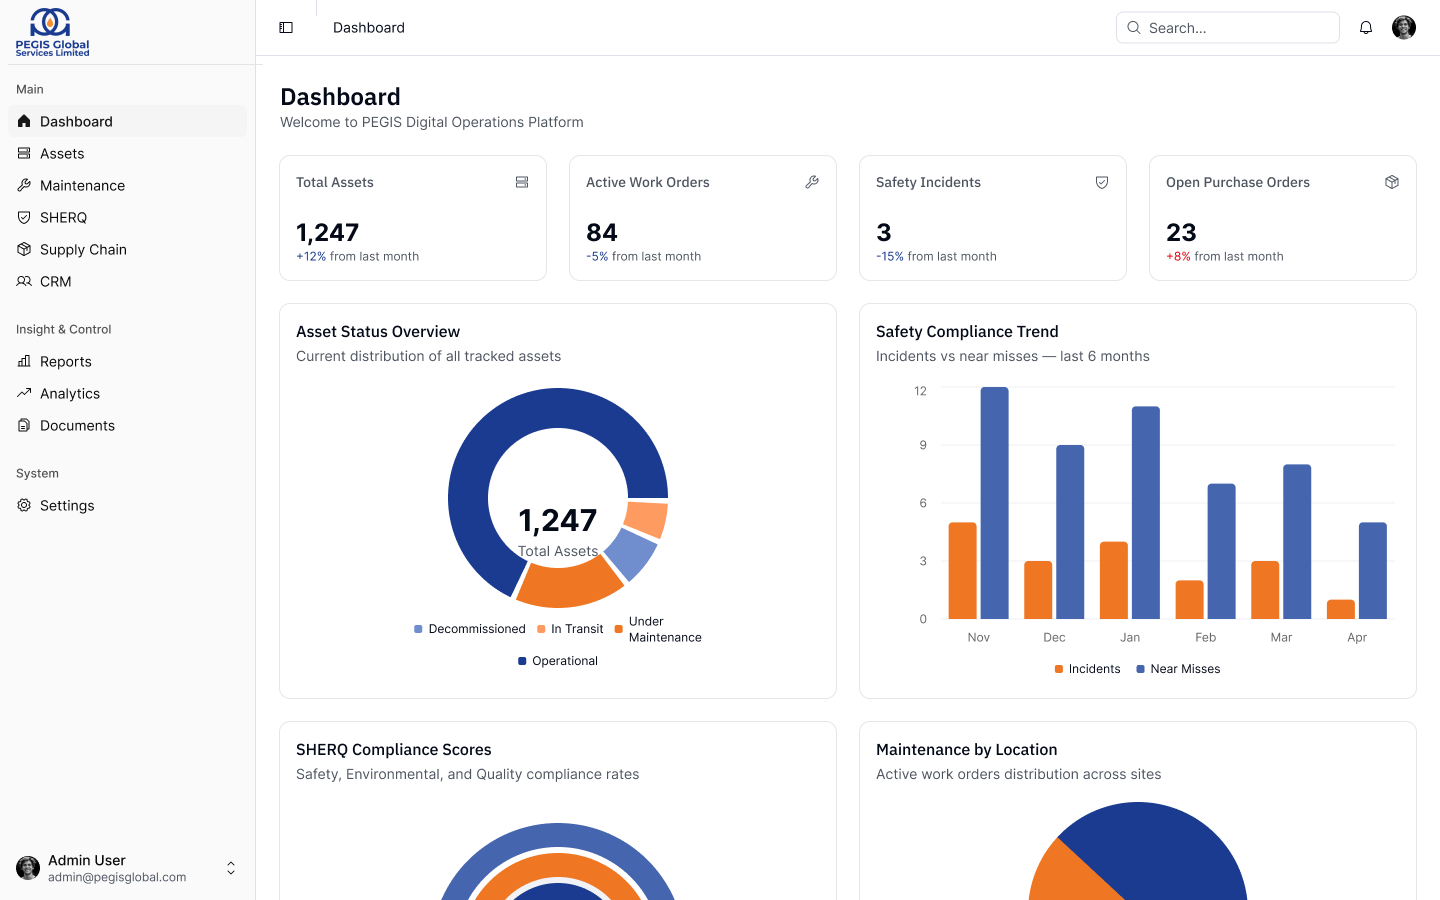The image size is (1440, 900).
Task: Click the Reports bar chart icon
Action: 24,361
